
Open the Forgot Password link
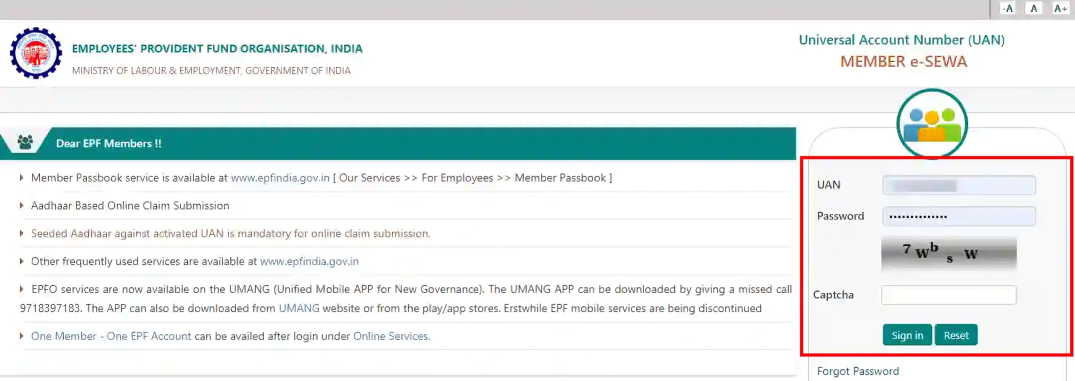[858, 371]
